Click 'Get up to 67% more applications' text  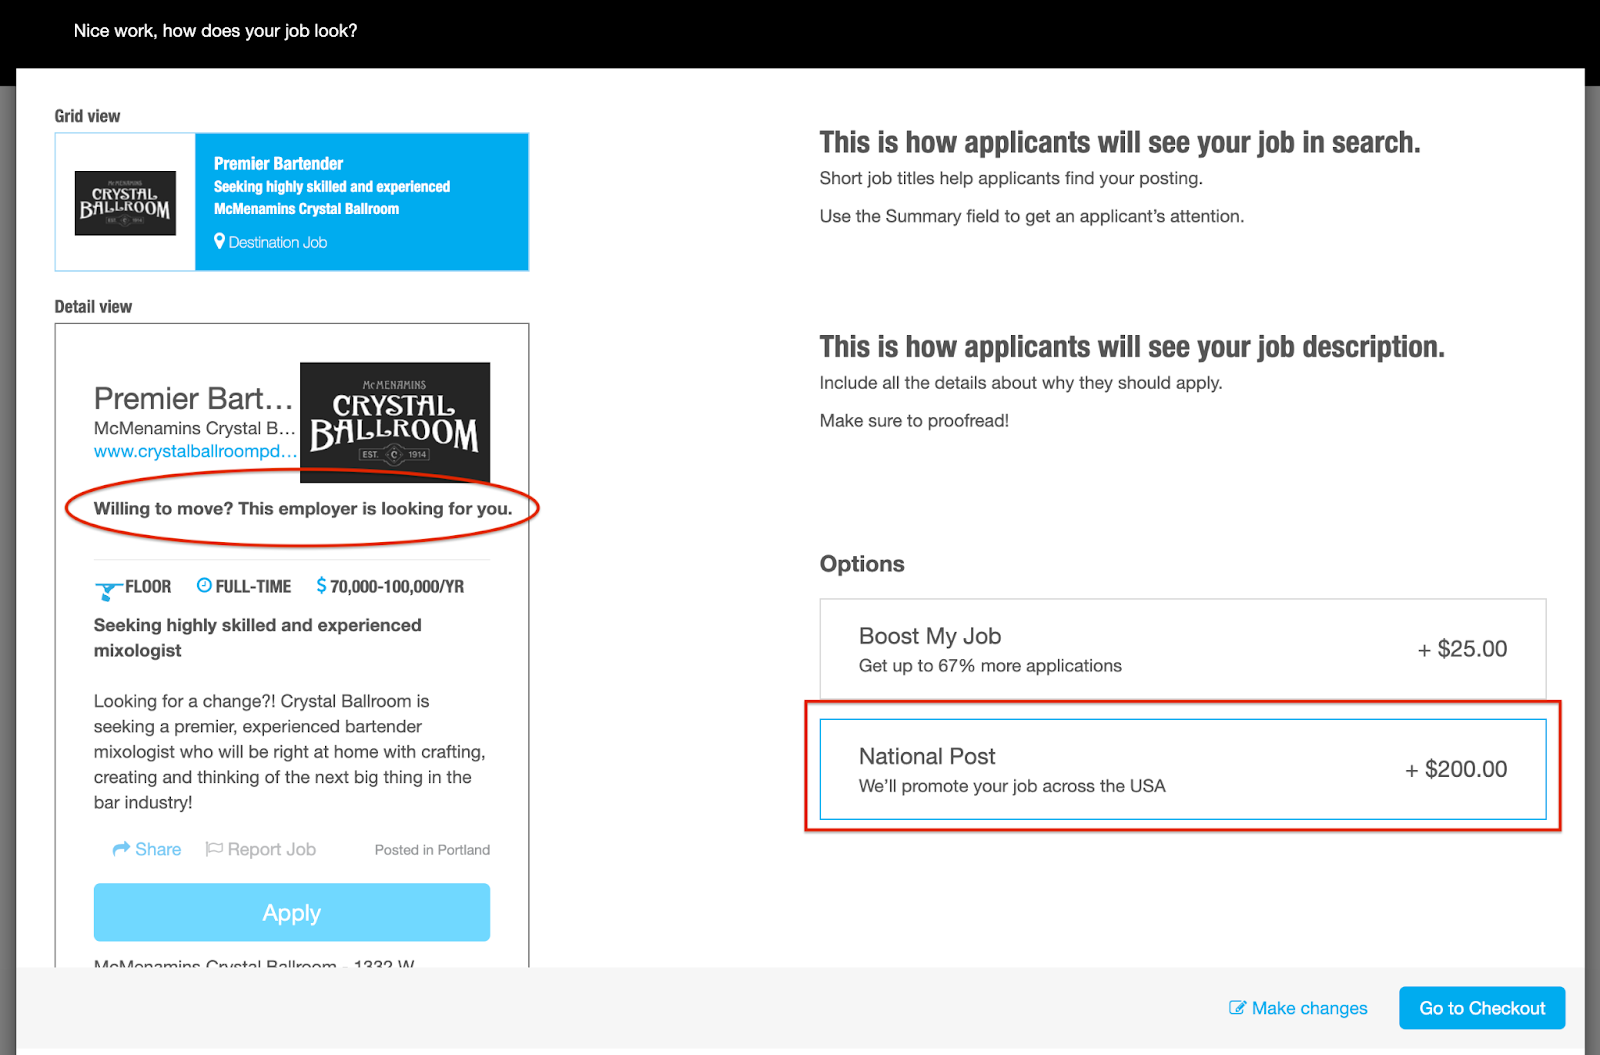[990, 666]
